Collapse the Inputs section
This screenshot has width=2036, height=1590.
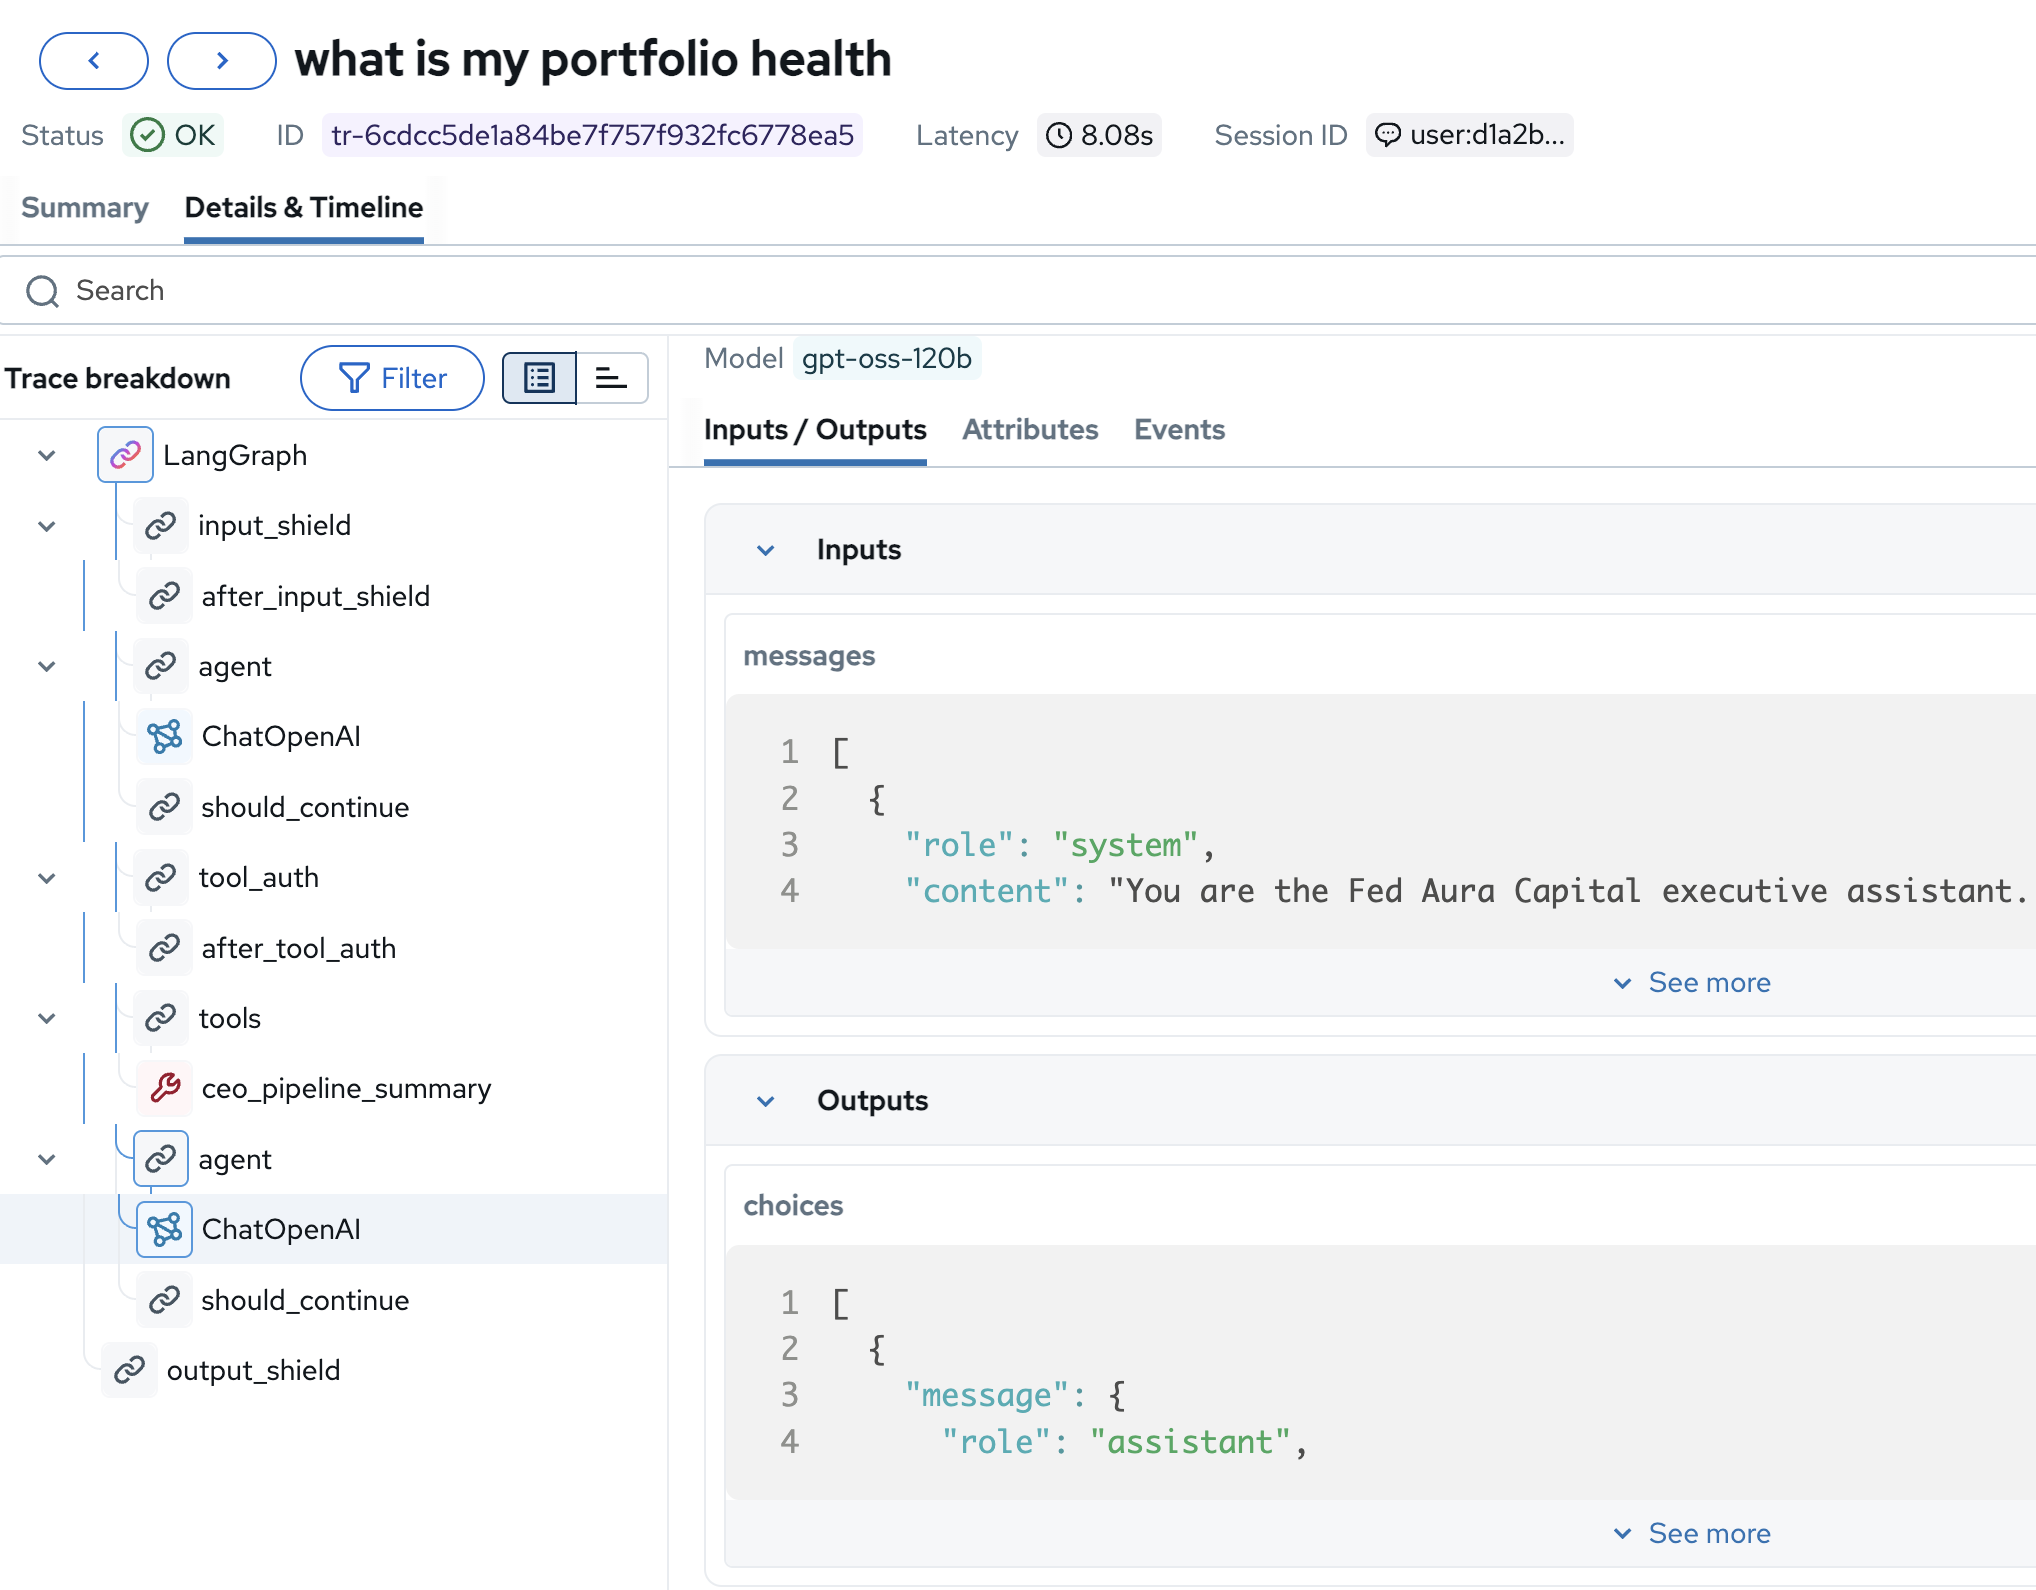tap(766, 550)
